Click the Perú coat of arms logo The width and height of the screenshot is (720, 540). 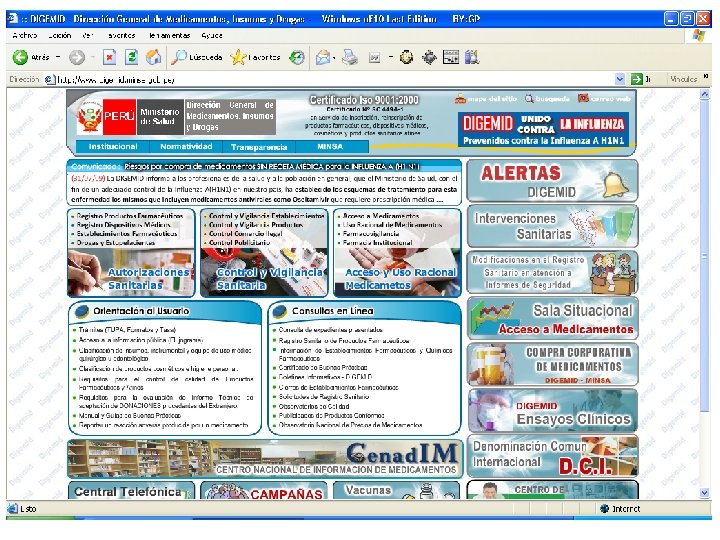(89, 117)
